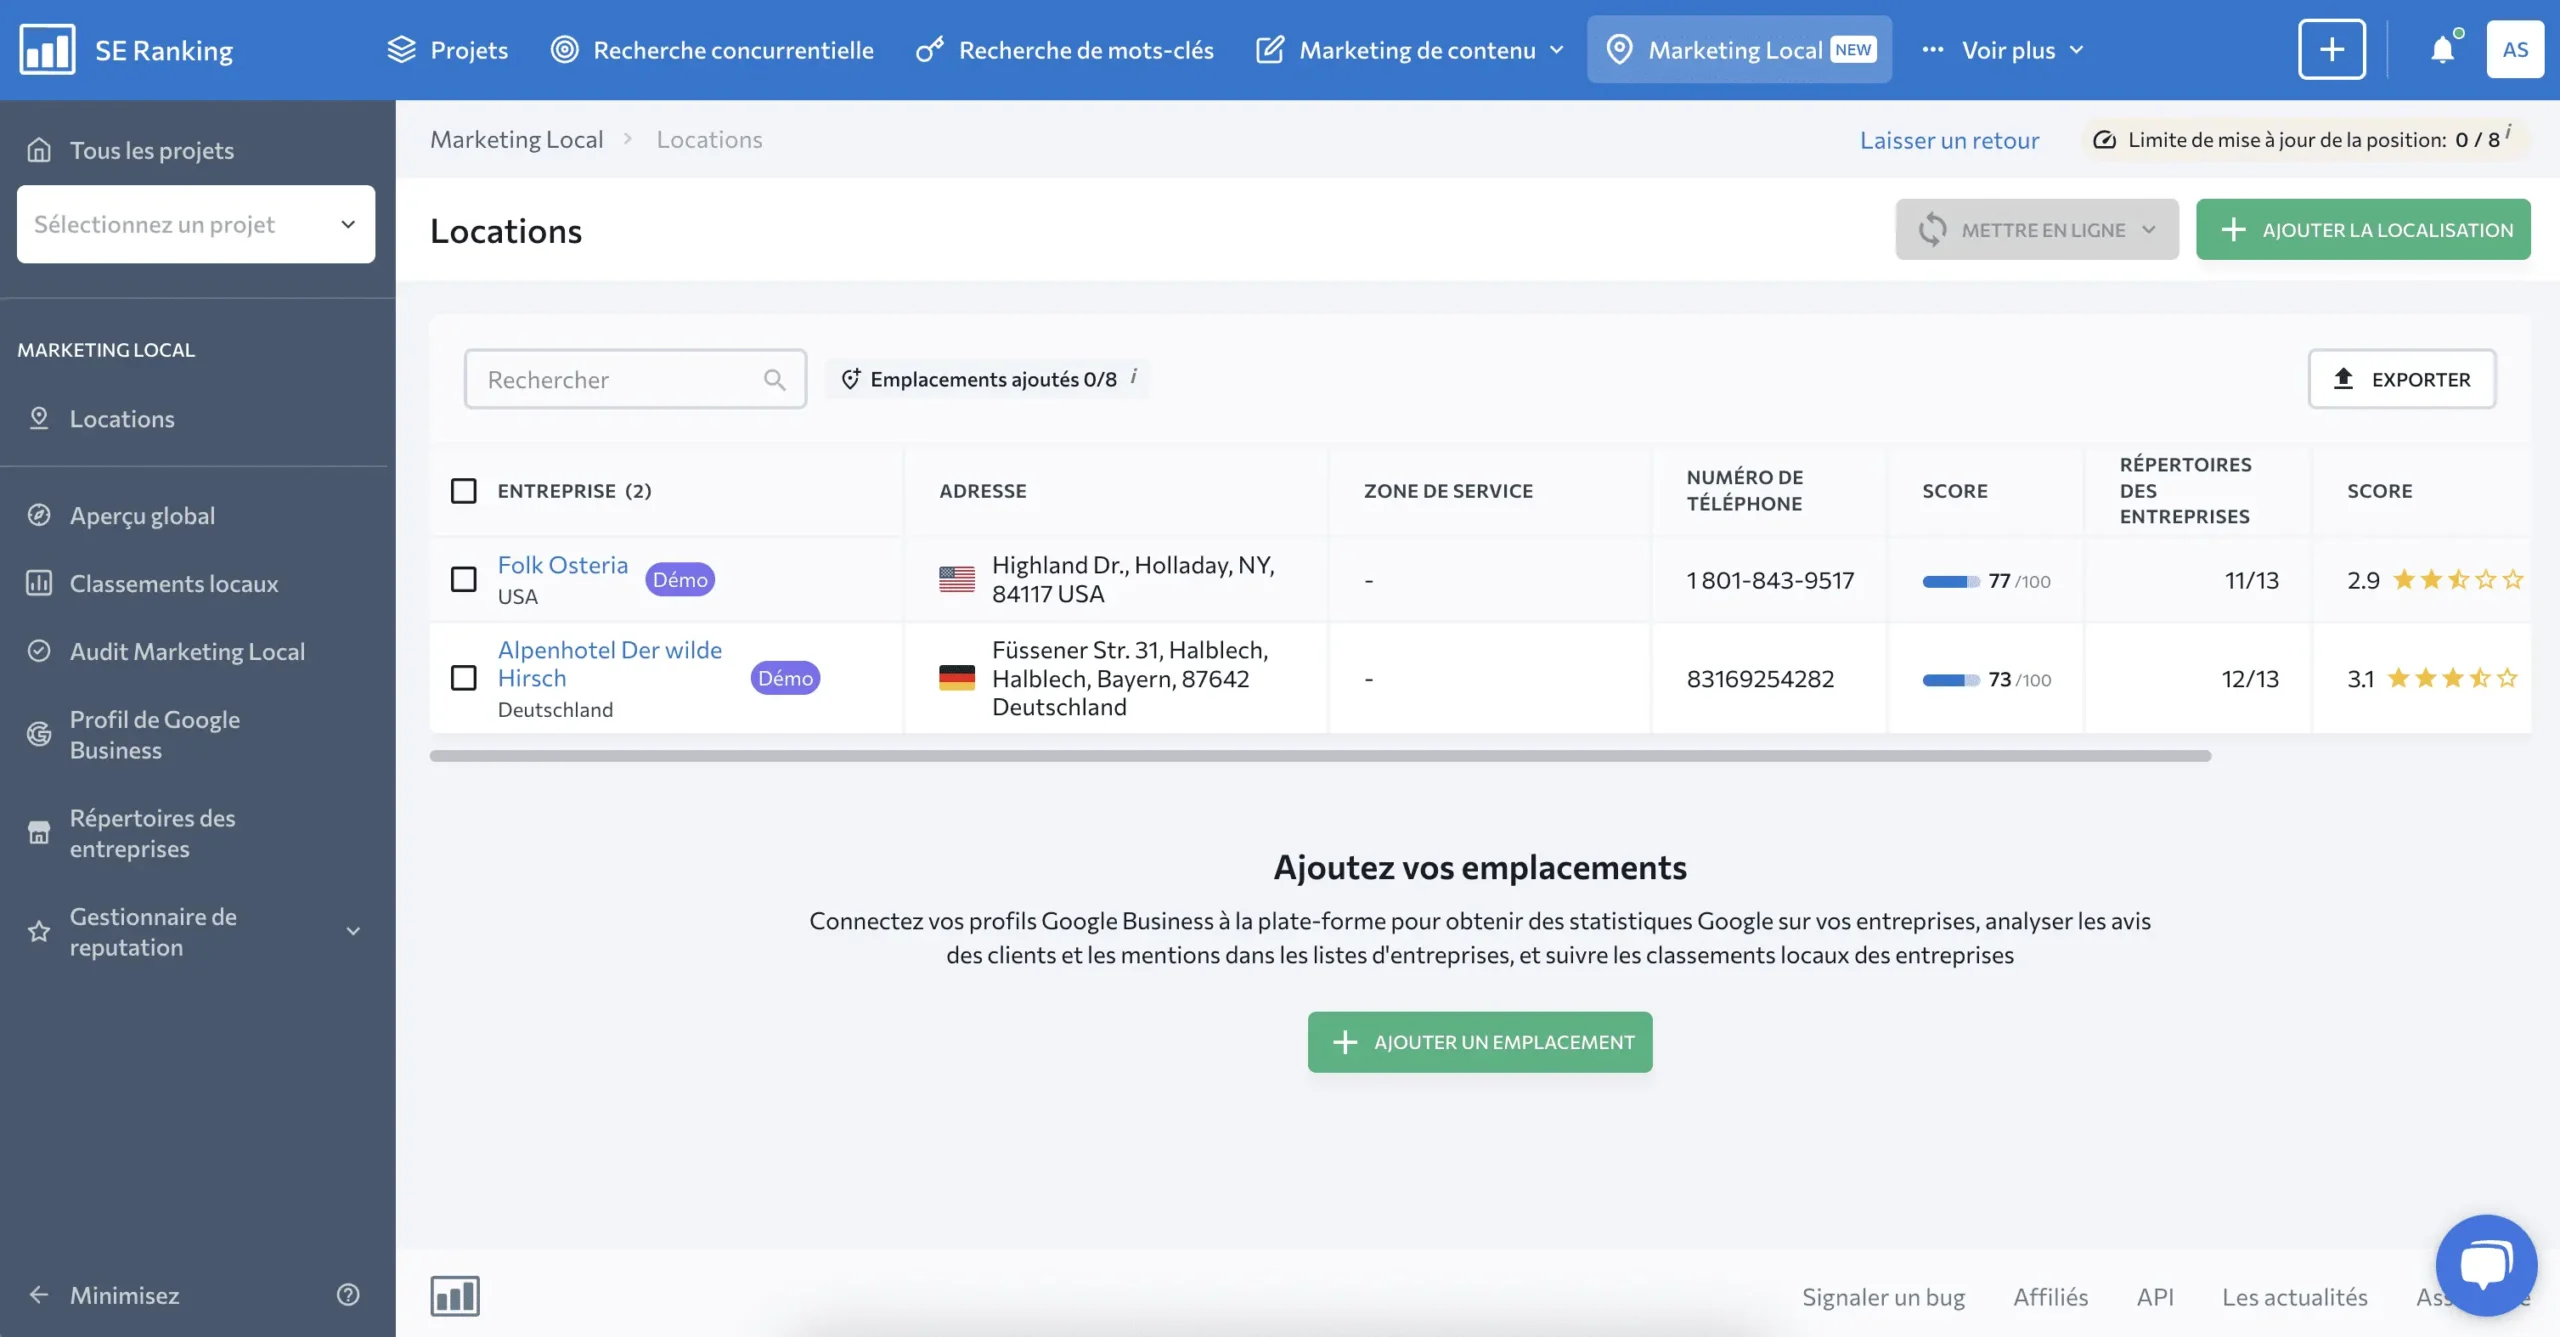Click the Rechercher search field

click(620, 380)
